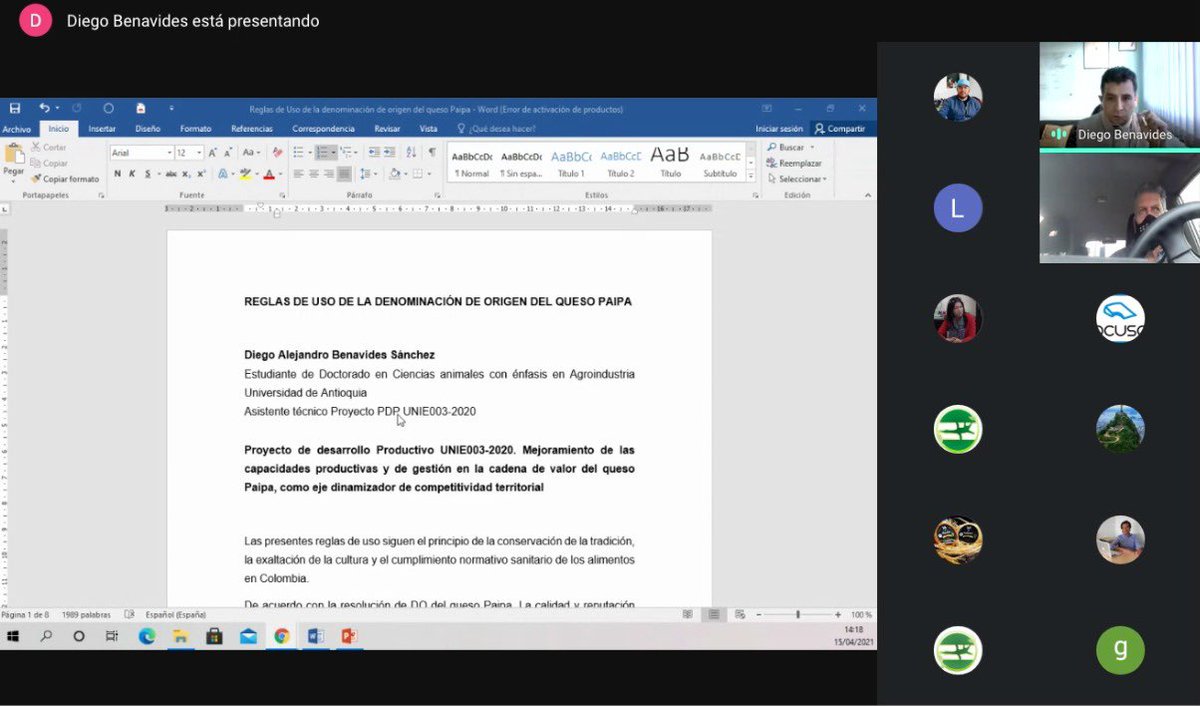
Task: Click the Pegar clipboard icon
Action: pos(14,153)
